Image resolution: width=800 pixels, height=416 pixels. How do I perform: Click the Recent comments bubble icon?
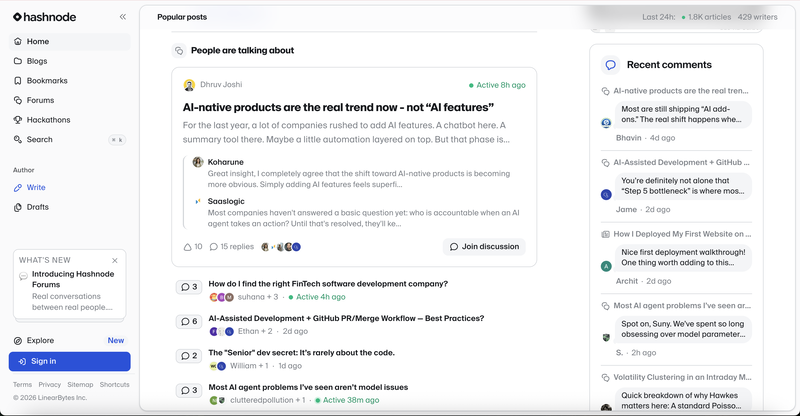pyautogui.click(x=610, y=65)
